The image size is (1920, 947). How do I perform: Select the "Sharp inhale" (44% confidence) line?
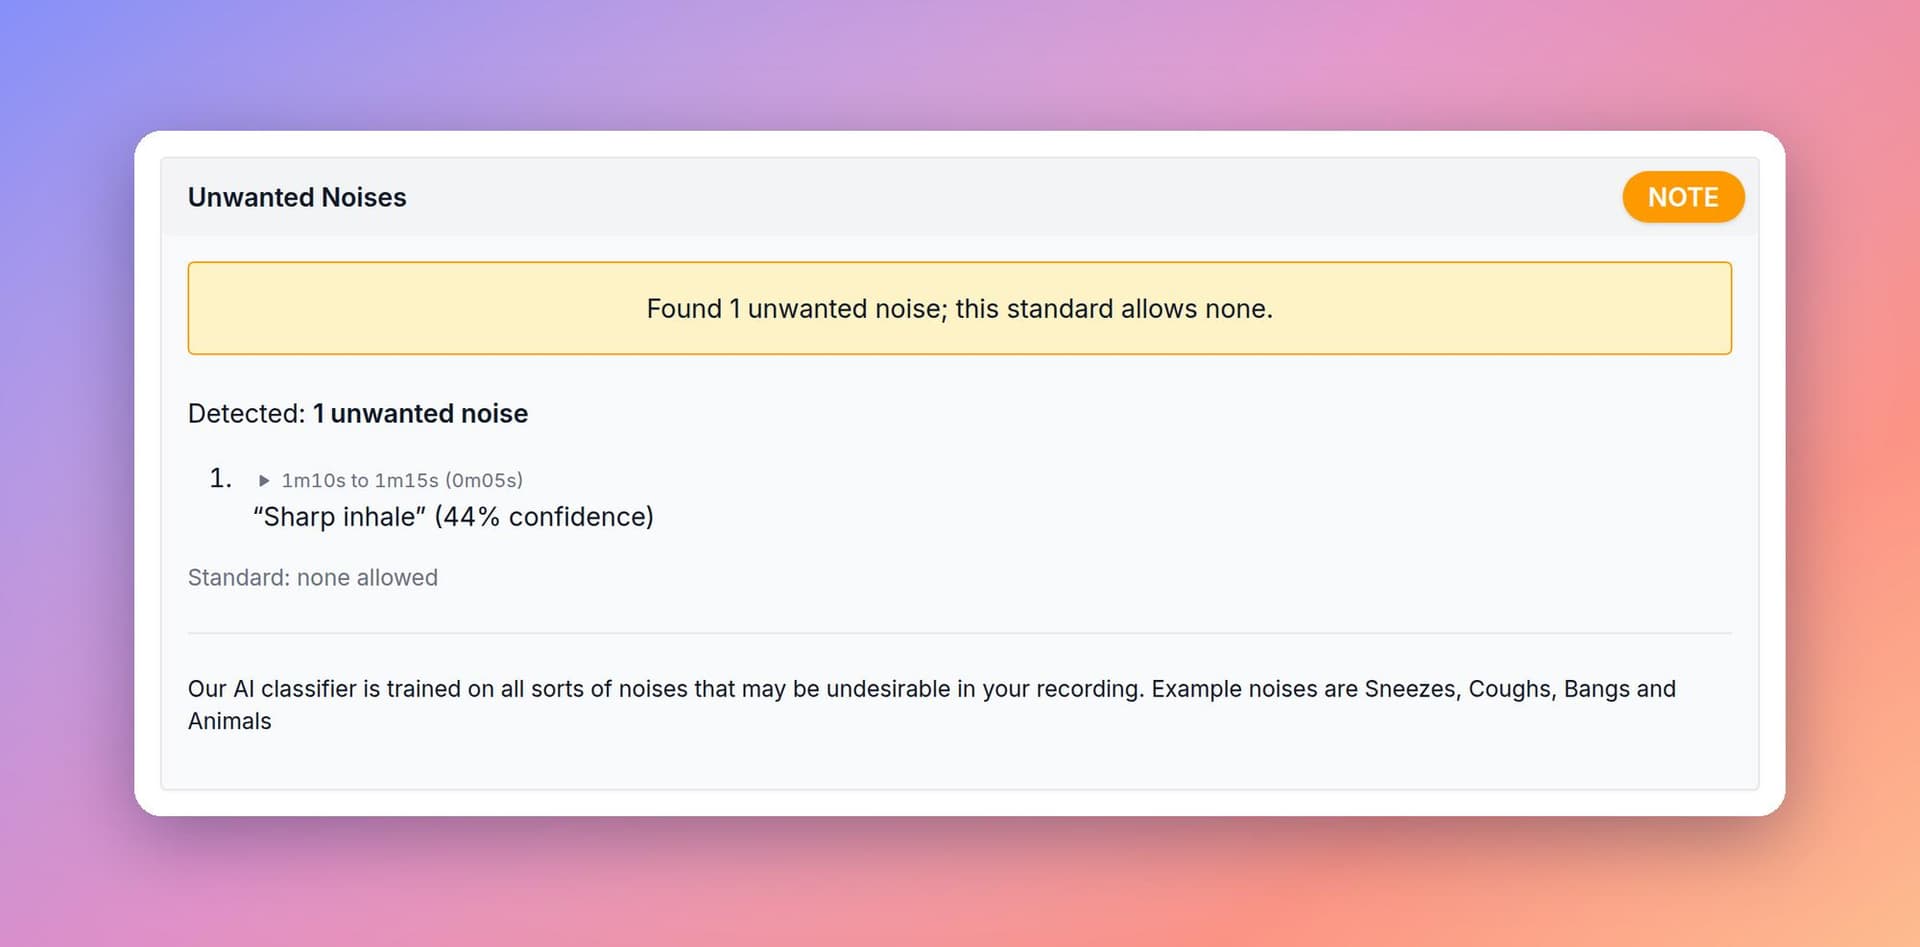click(x=453, y=517)
